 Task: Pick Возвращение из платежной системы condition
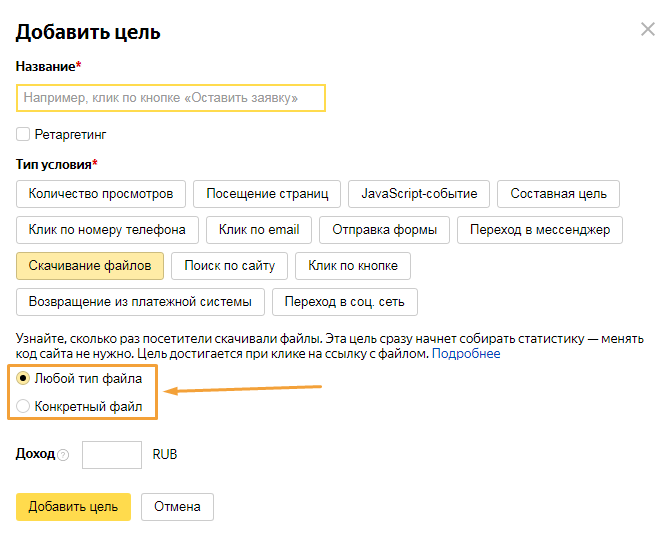tap(141, 302)
